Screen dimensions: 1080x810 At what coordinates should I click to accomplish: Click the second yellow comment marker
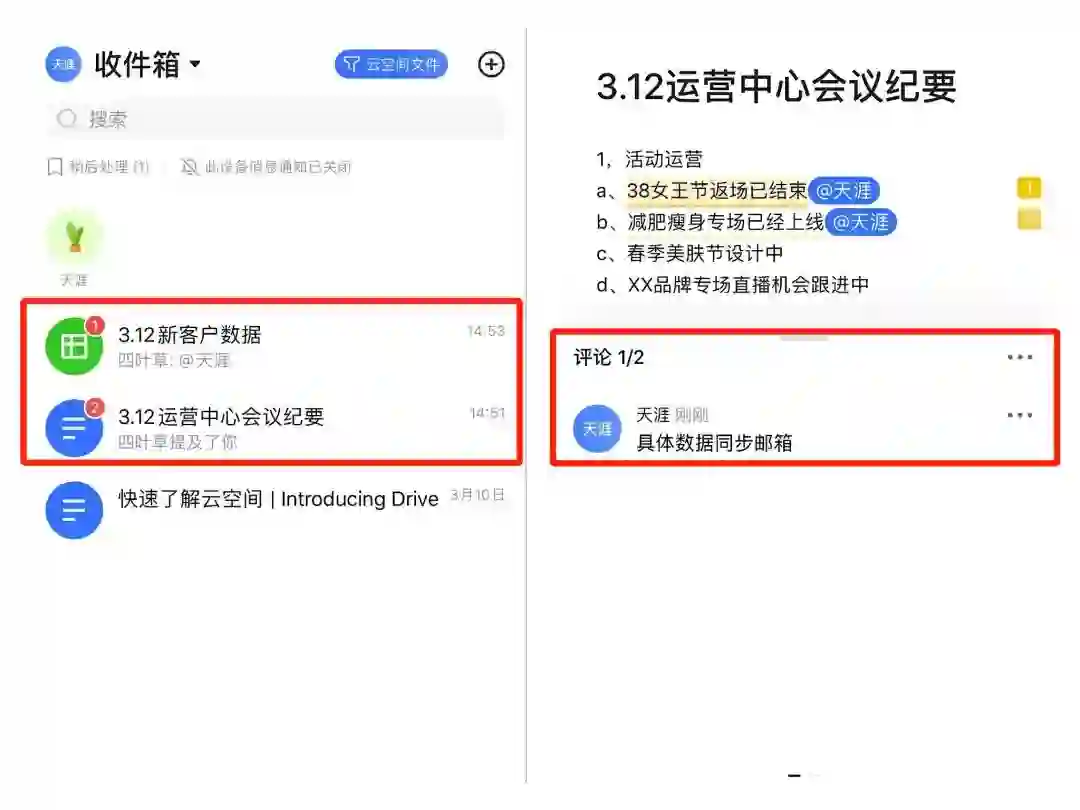pos(1029,220)
